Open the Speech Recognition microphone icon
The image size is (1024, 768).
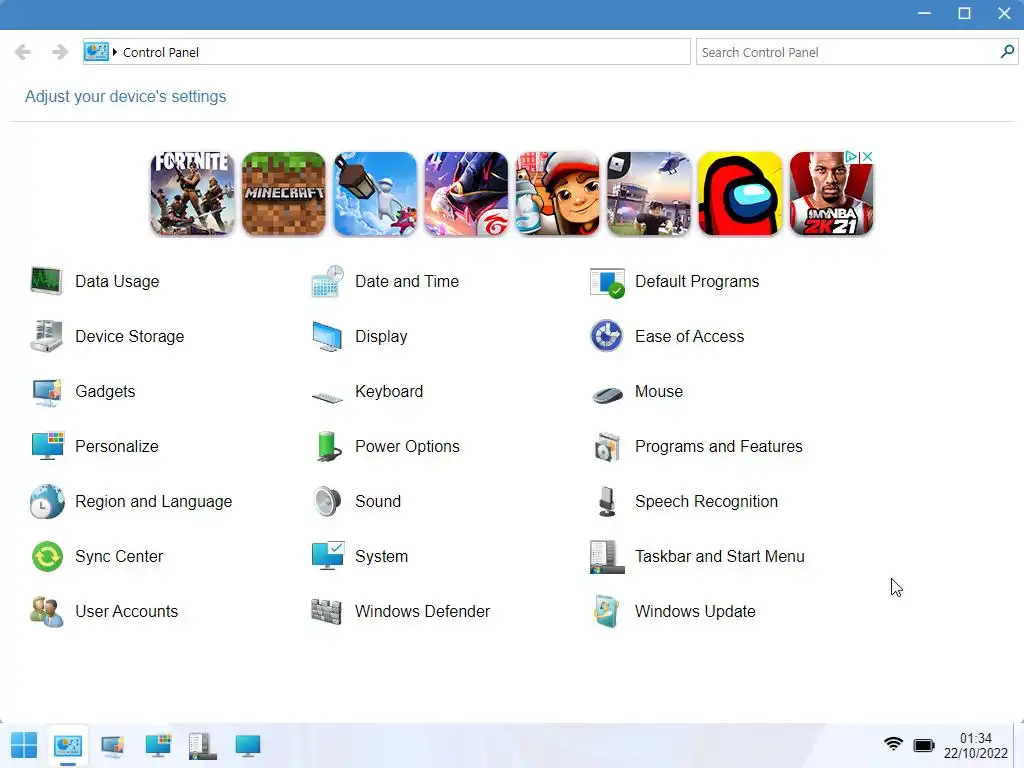(607, 502)
